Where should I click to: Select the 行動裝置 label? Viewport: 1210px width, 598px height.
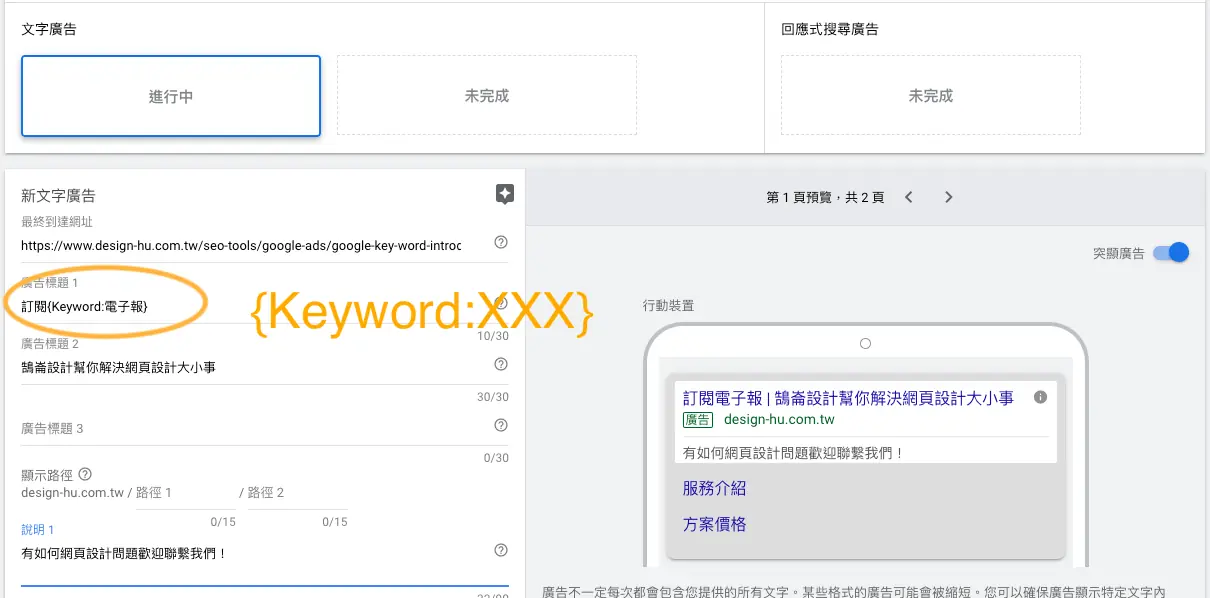pyautogui.click(x=668, y=305)
